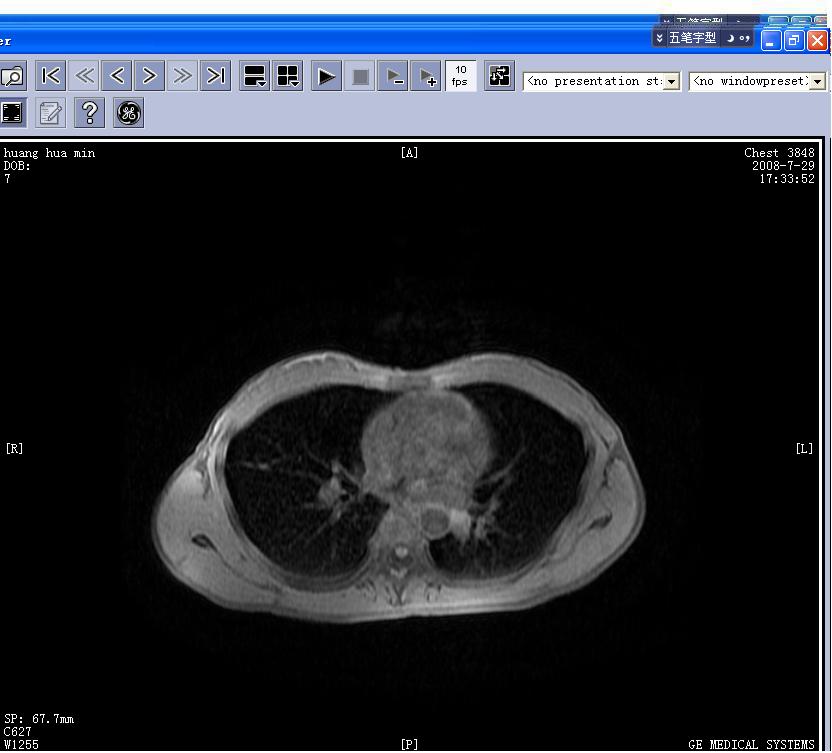Viewport: 832px width, 753px height.
Task: Click the IME punctuation mode toggle
Action: 744,38
